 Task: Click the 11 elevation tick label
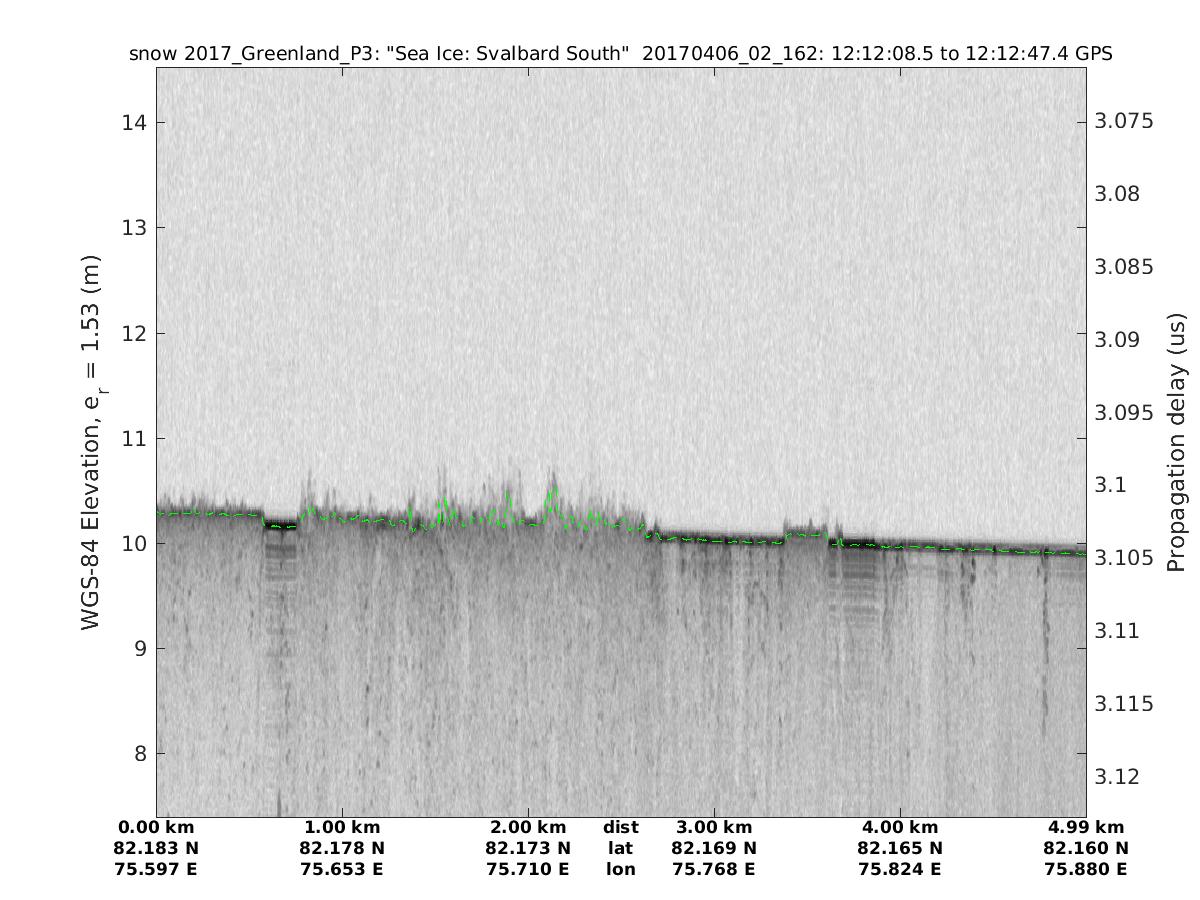pos(133,438)
